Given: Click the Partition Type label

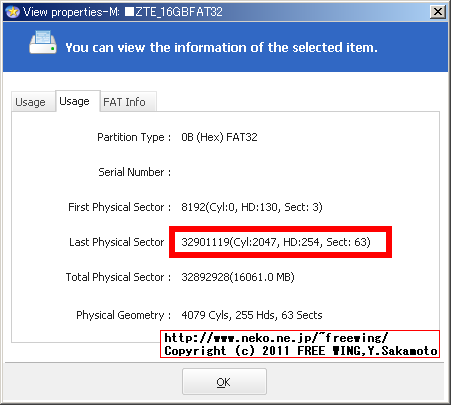Looking at the screenshot, I should click(134, 137).
